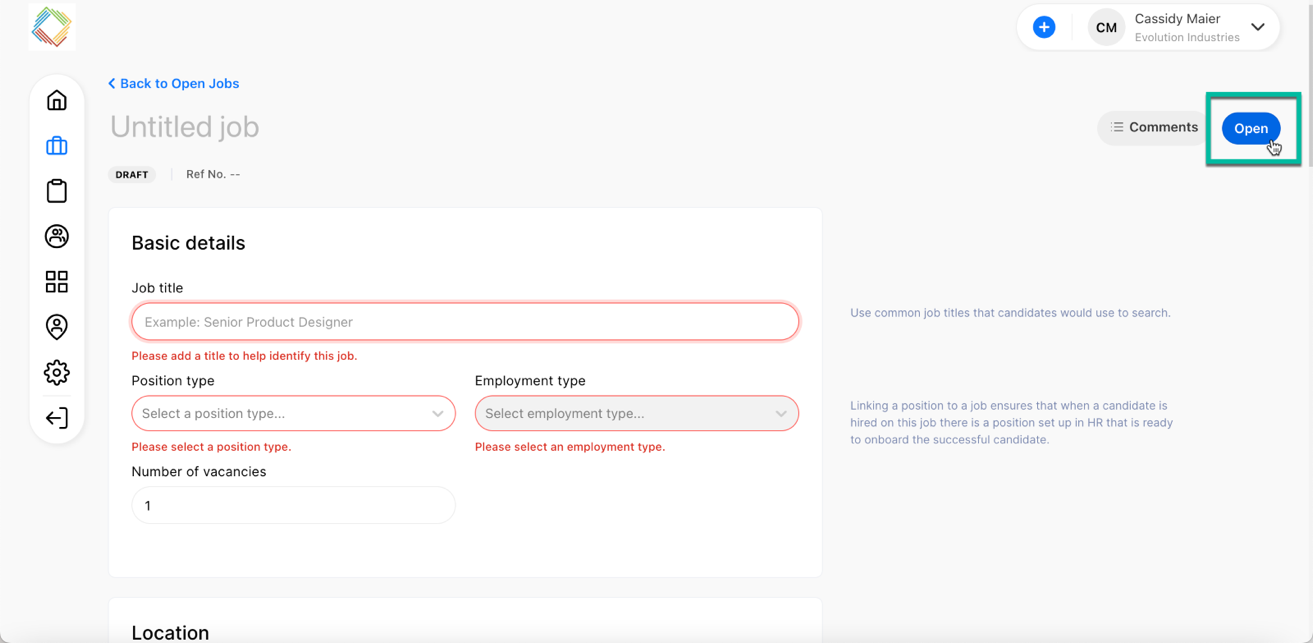Click the Number of vacancies field

(x=293, y=505)
